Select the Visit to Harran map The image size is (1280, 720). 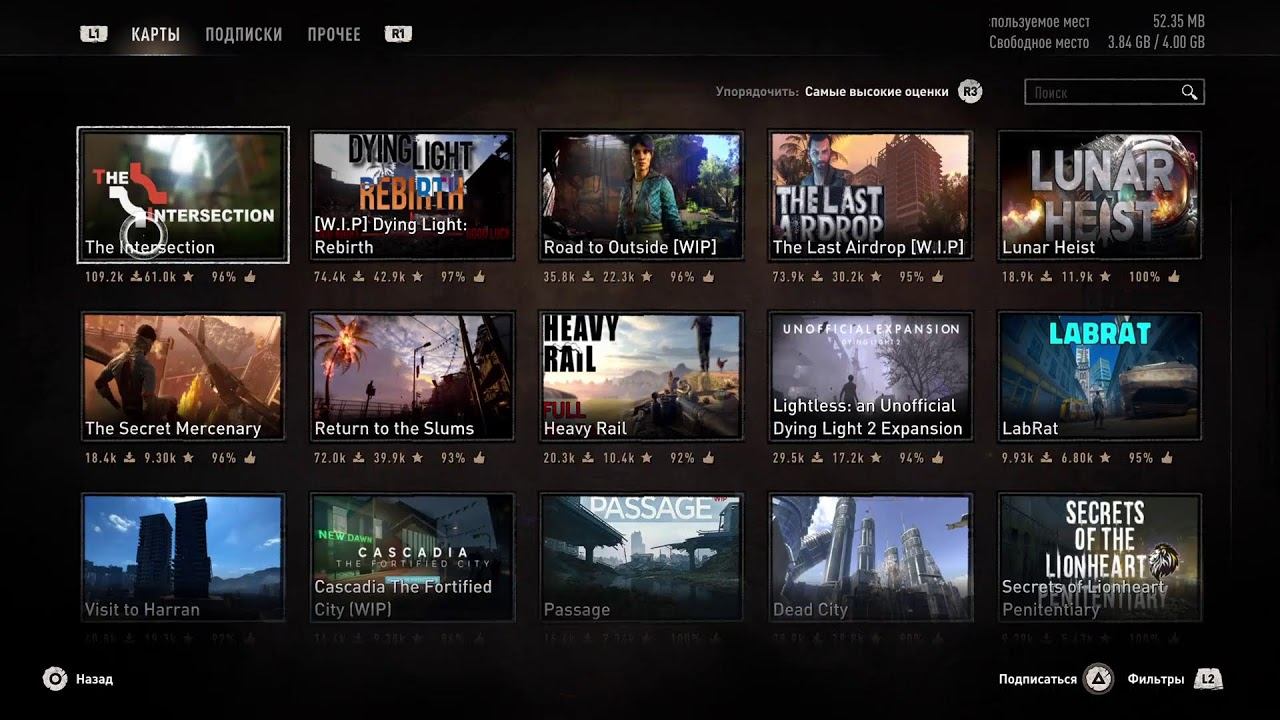tap(183, 558)
